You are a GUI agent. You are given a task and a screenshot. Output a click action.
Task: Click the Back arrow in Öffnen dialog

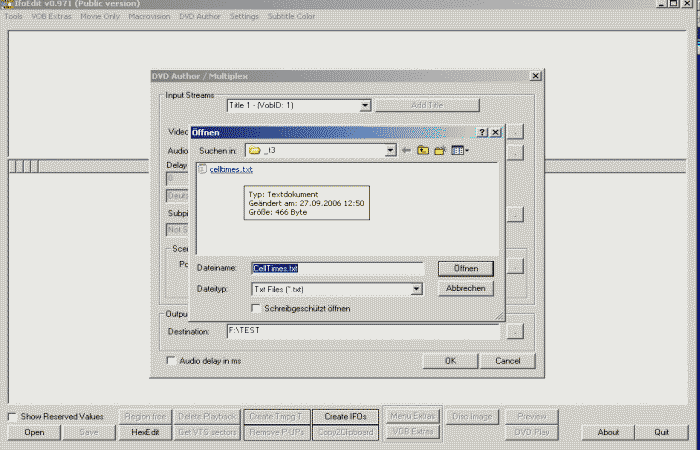click(x=407, y=151)
